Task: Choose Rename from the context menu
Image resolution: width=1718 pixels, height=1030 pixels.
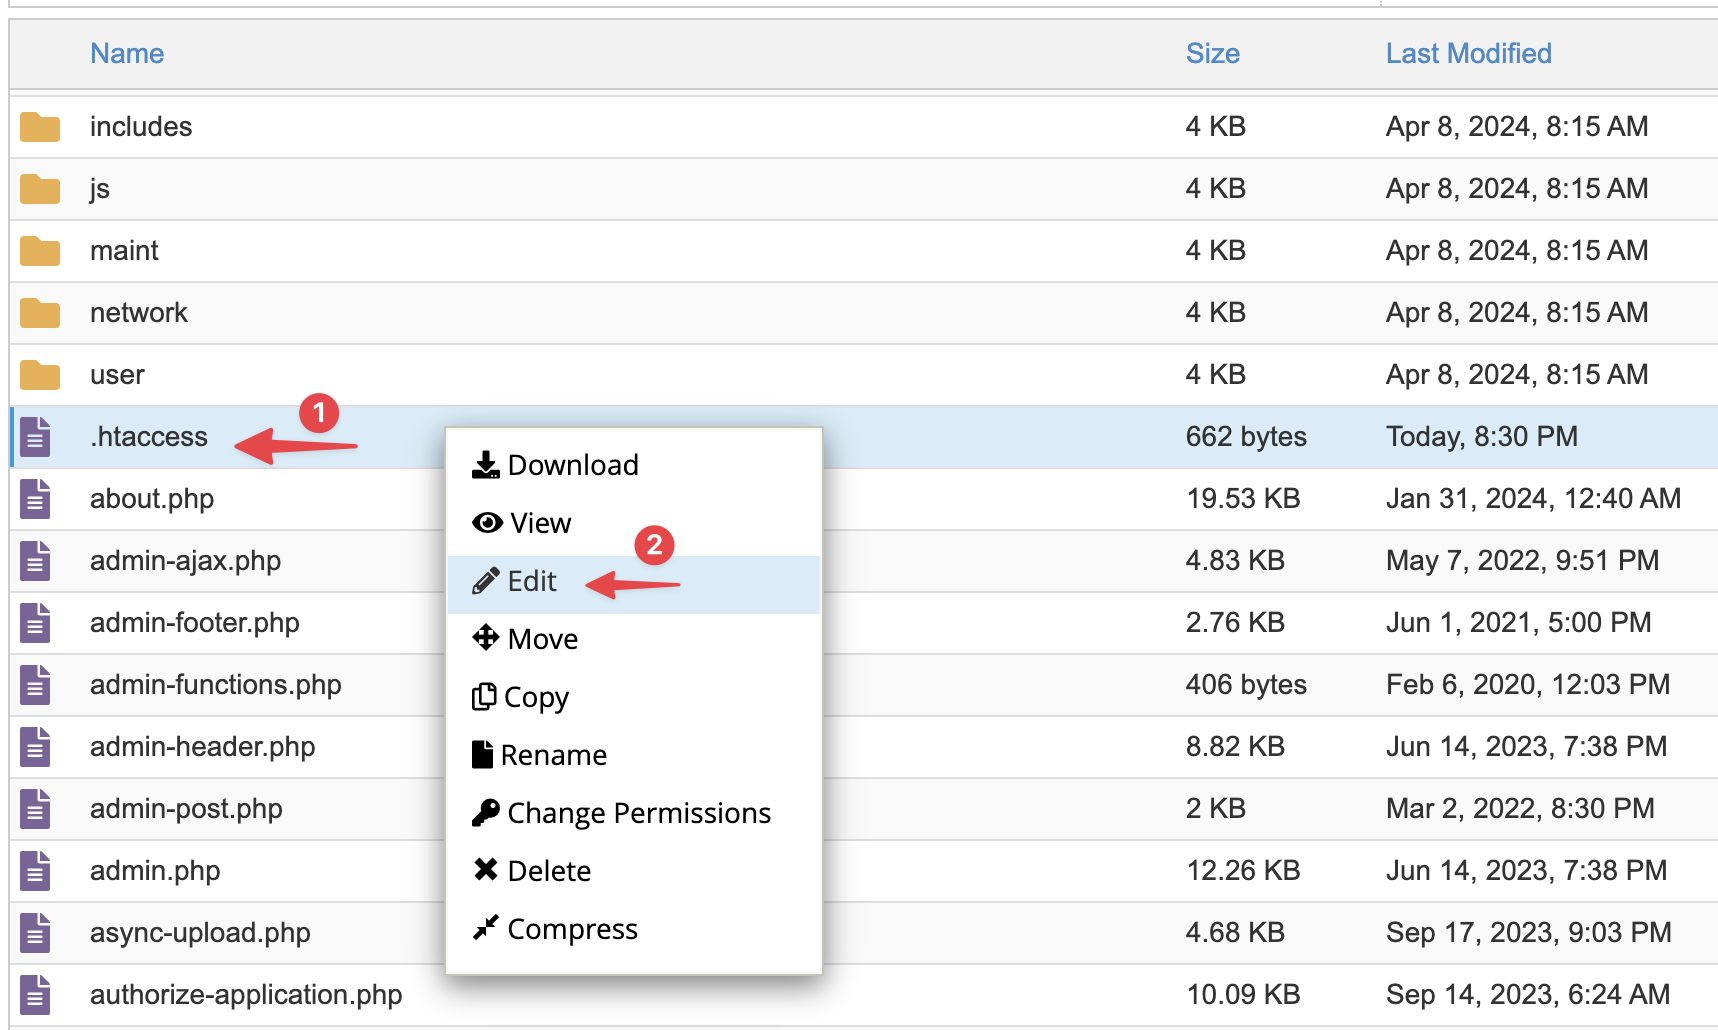Action: 634,755
